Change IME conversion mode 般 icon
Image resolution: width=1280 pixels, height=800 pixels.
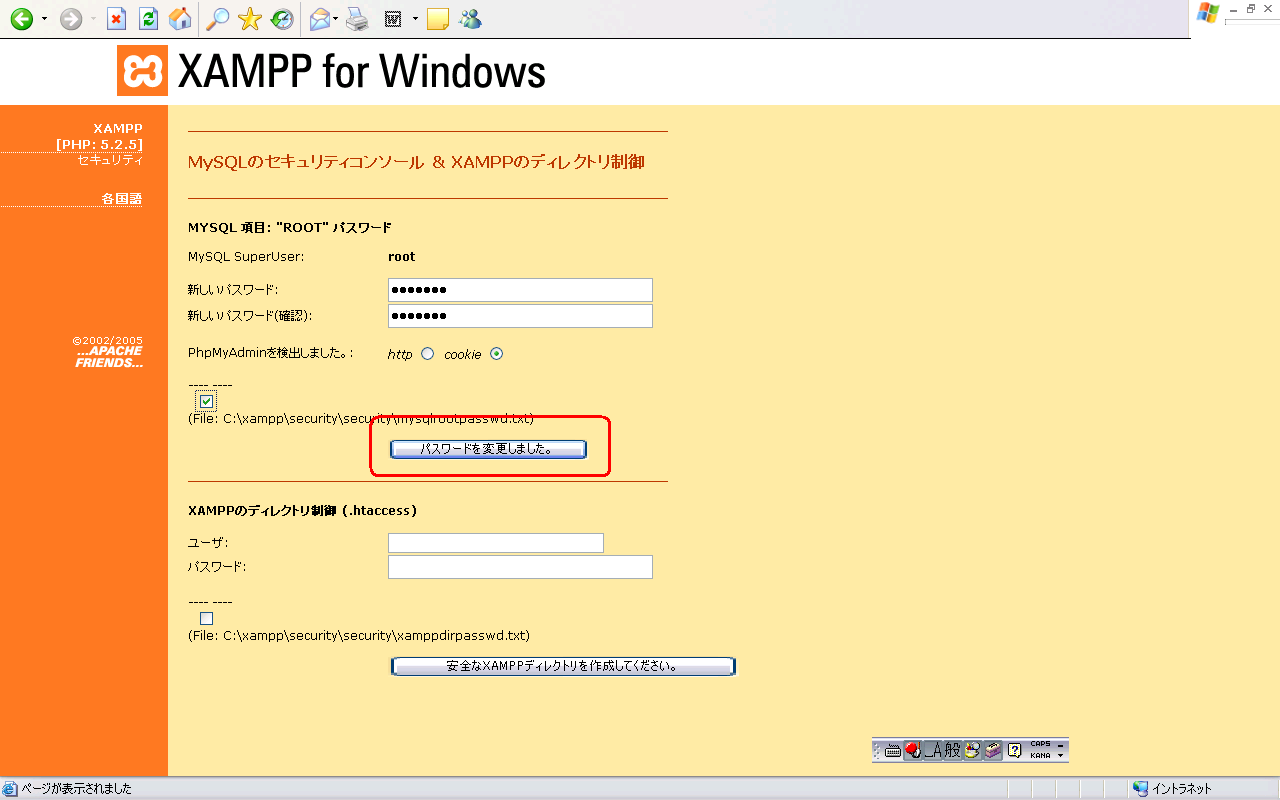tap(952, 750)
